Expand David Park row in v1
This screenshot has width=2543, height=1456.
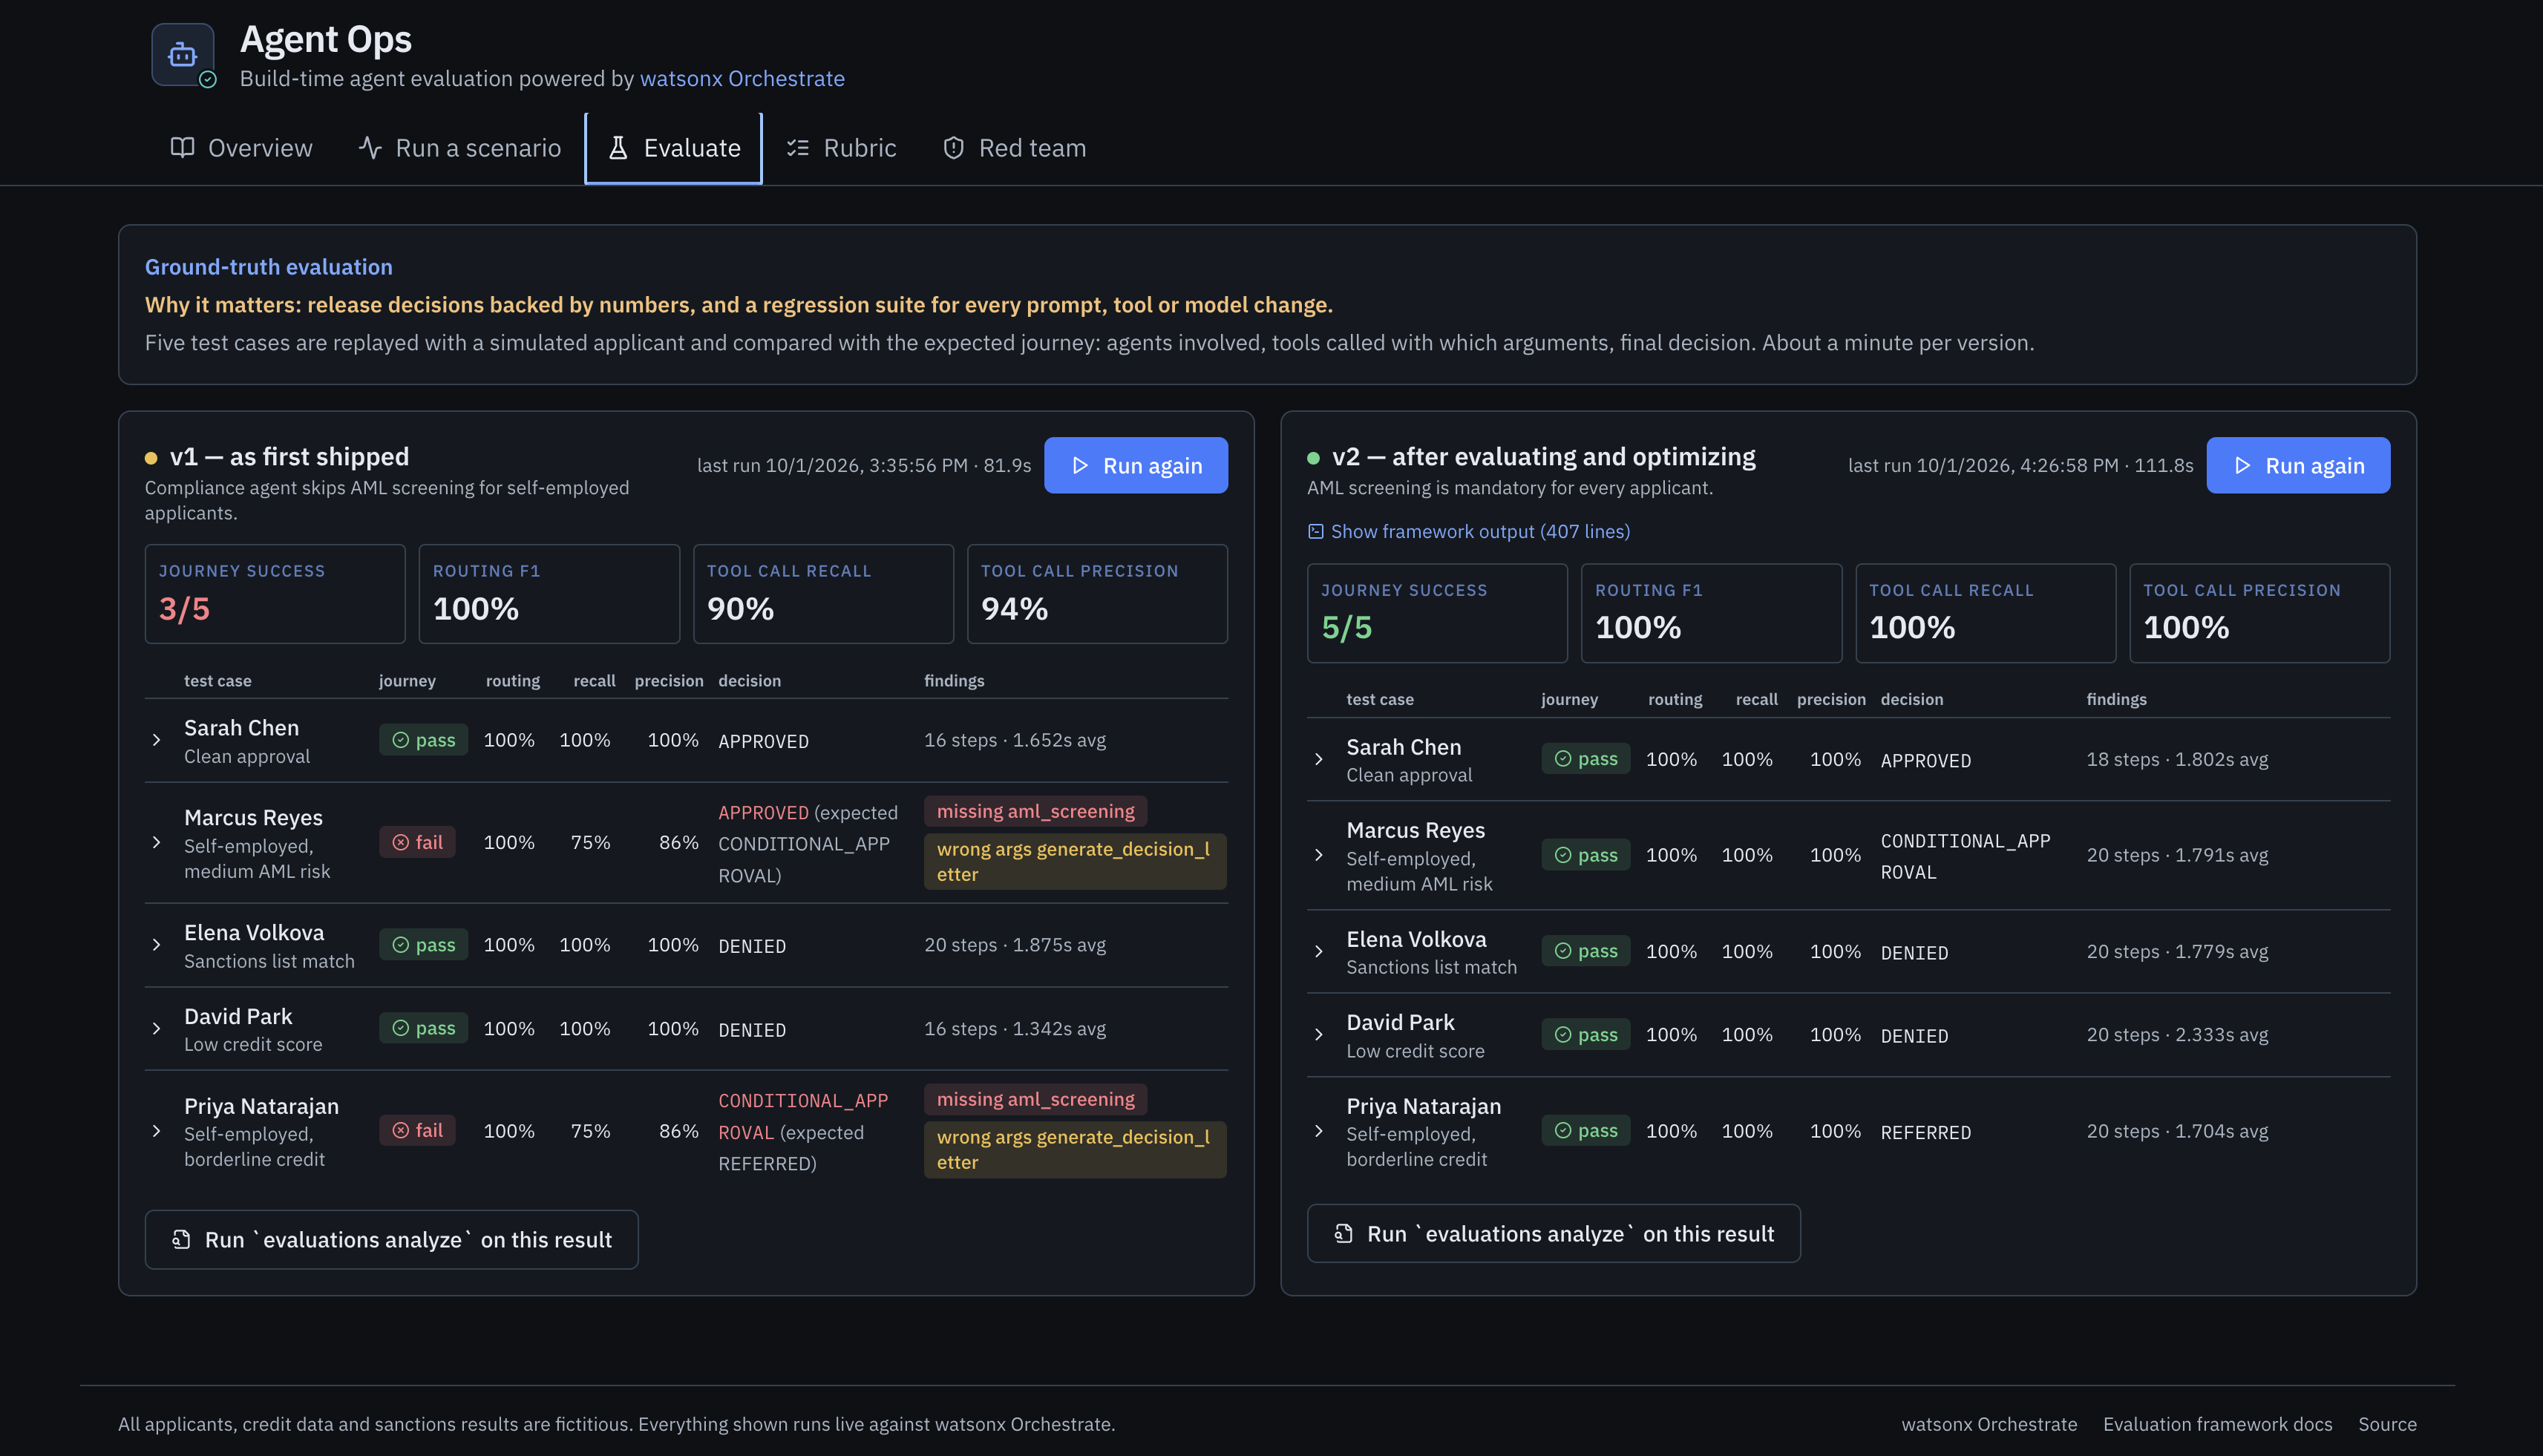tap(156, 1028)
